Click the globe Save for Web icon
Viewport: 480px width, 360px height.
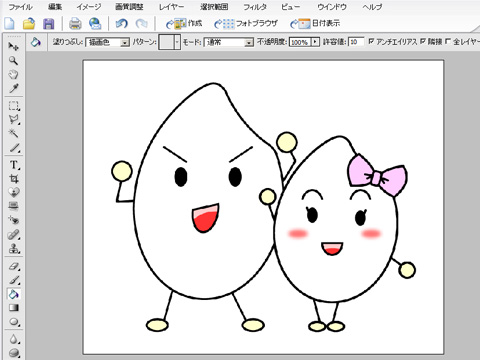tap(95, 24)
